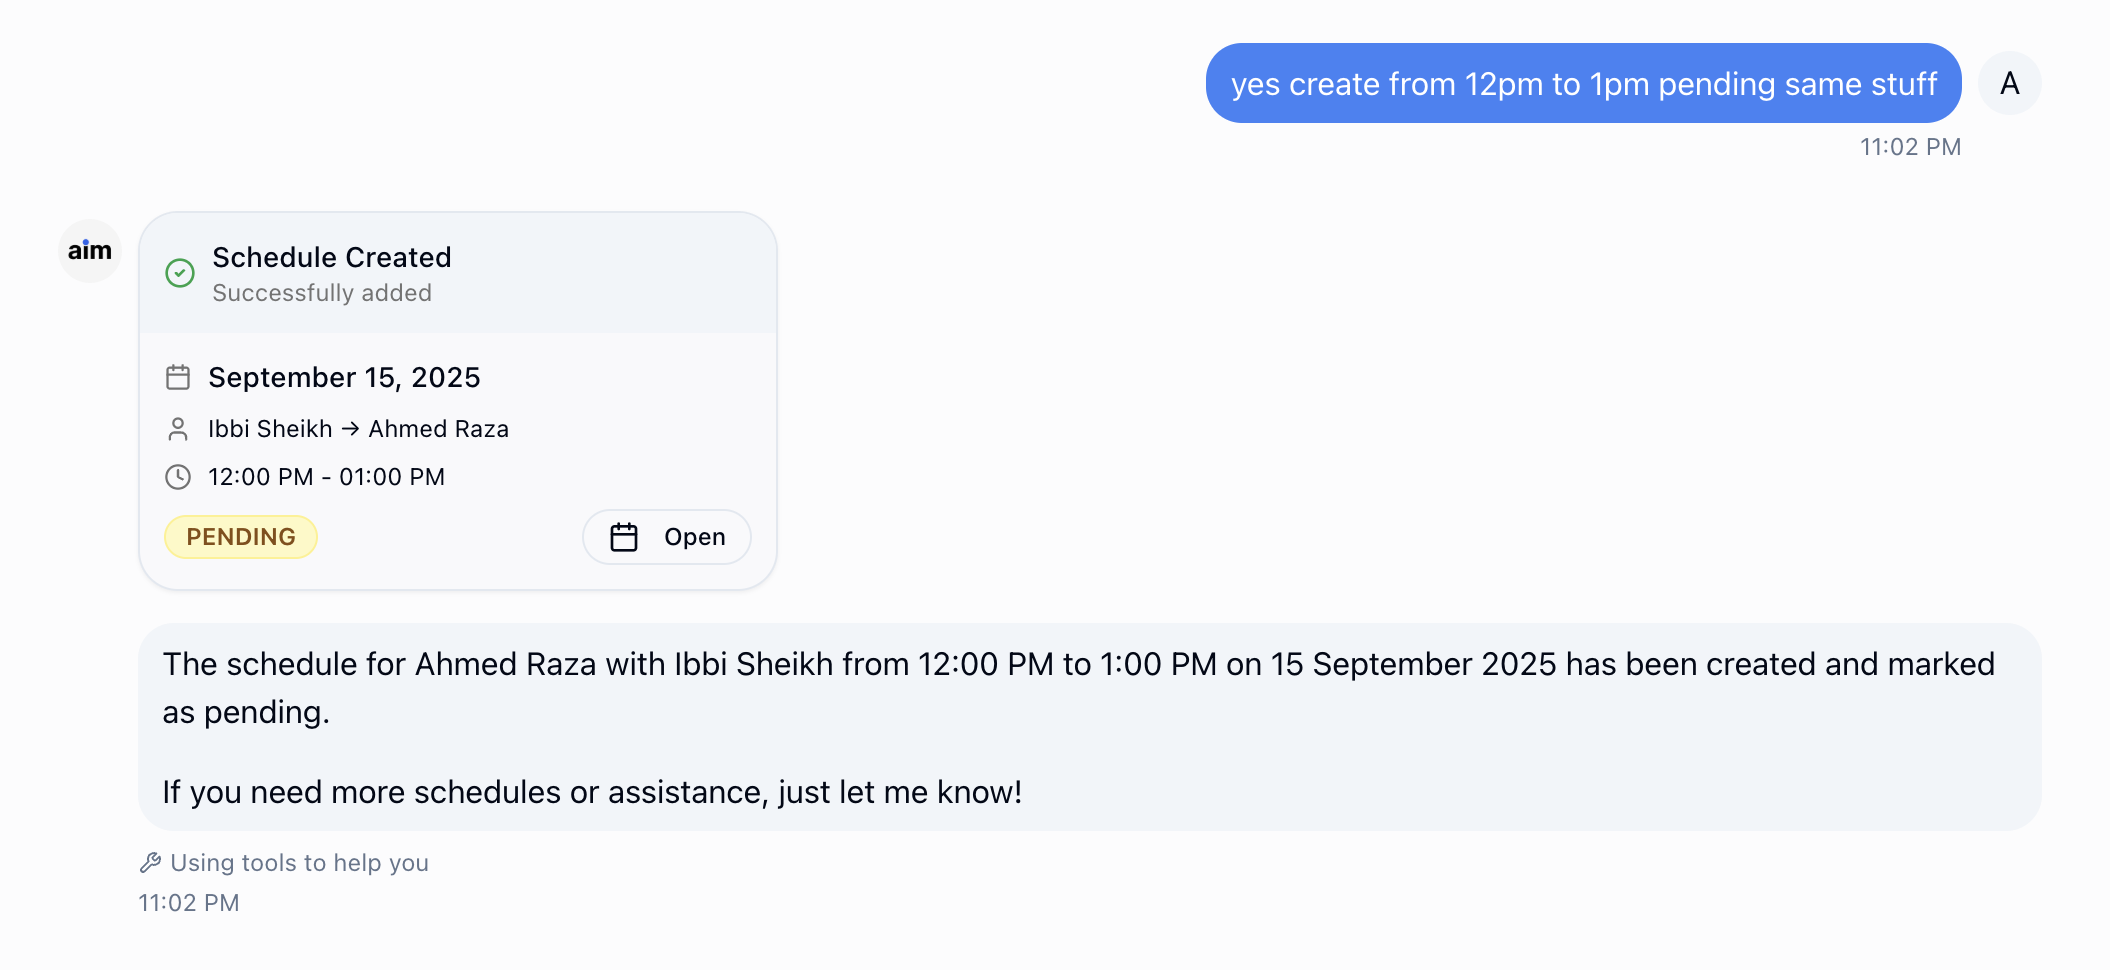Click 'Using tools to help you' label
Image resolution: width=2110 pixels, height=970 pixels.
point(299,862)
